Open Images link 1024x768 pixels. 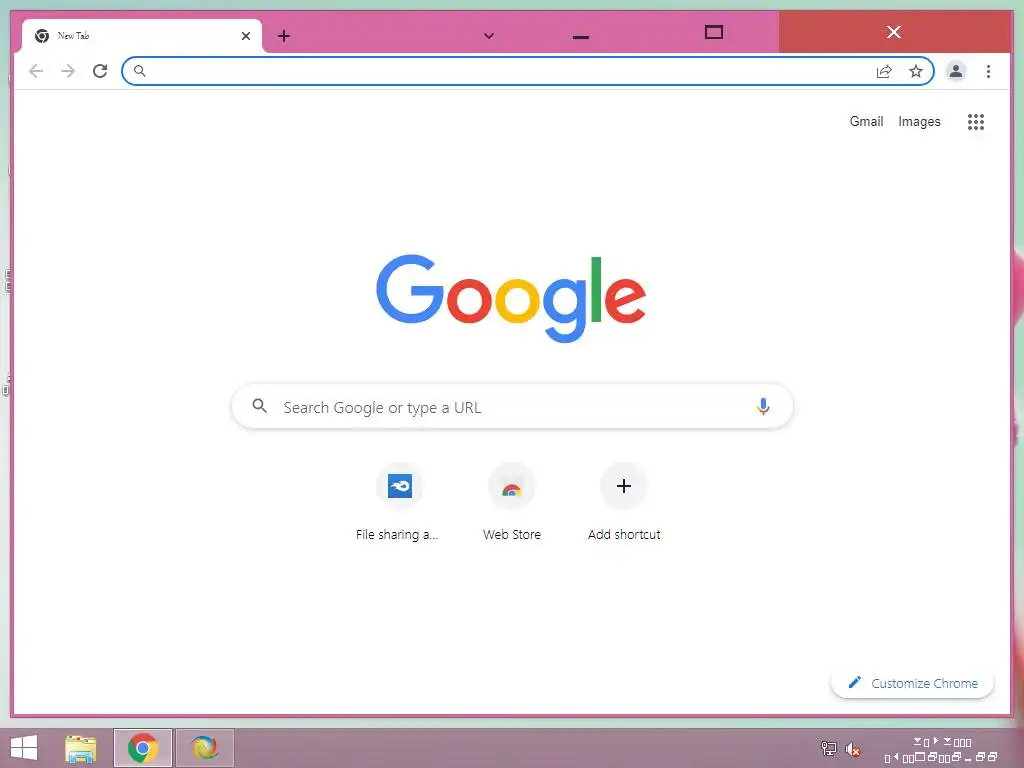[919, 121]
